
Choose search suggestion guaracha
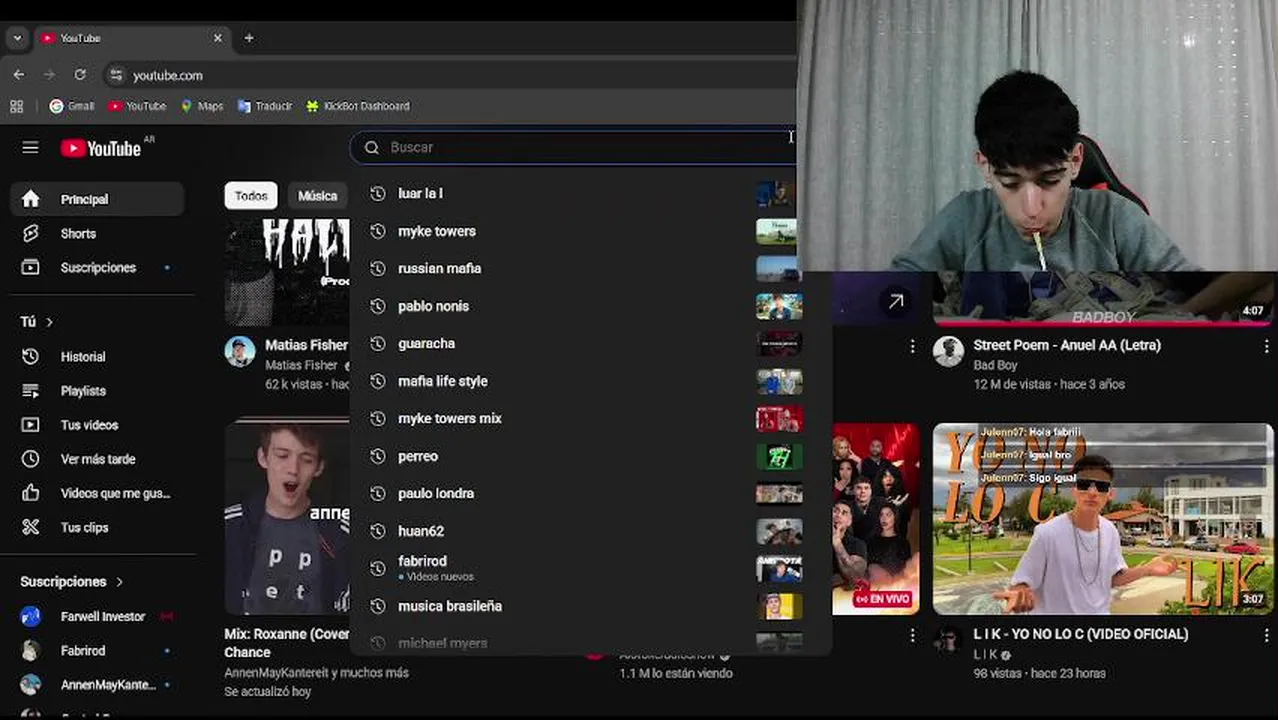[x=589, y=343]
